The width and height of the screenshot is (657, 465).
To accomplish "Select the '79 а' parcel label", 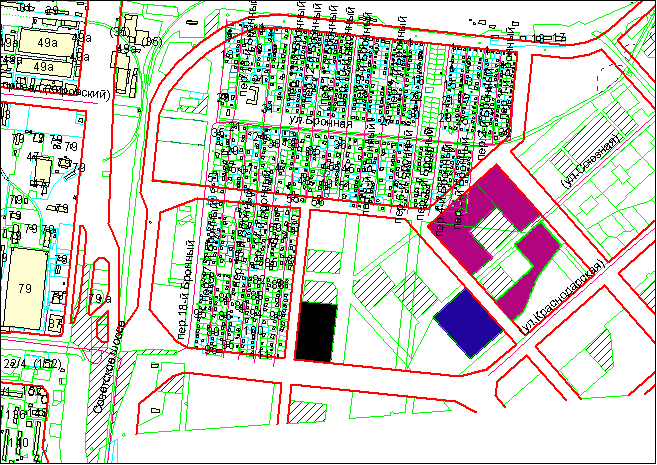I will 100,299.
